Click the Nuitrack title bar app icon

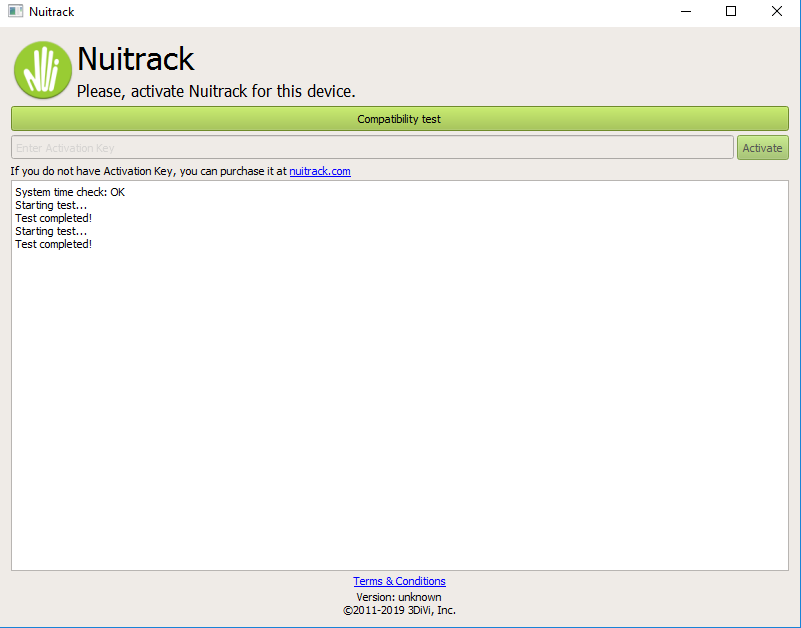click(15, 11)
